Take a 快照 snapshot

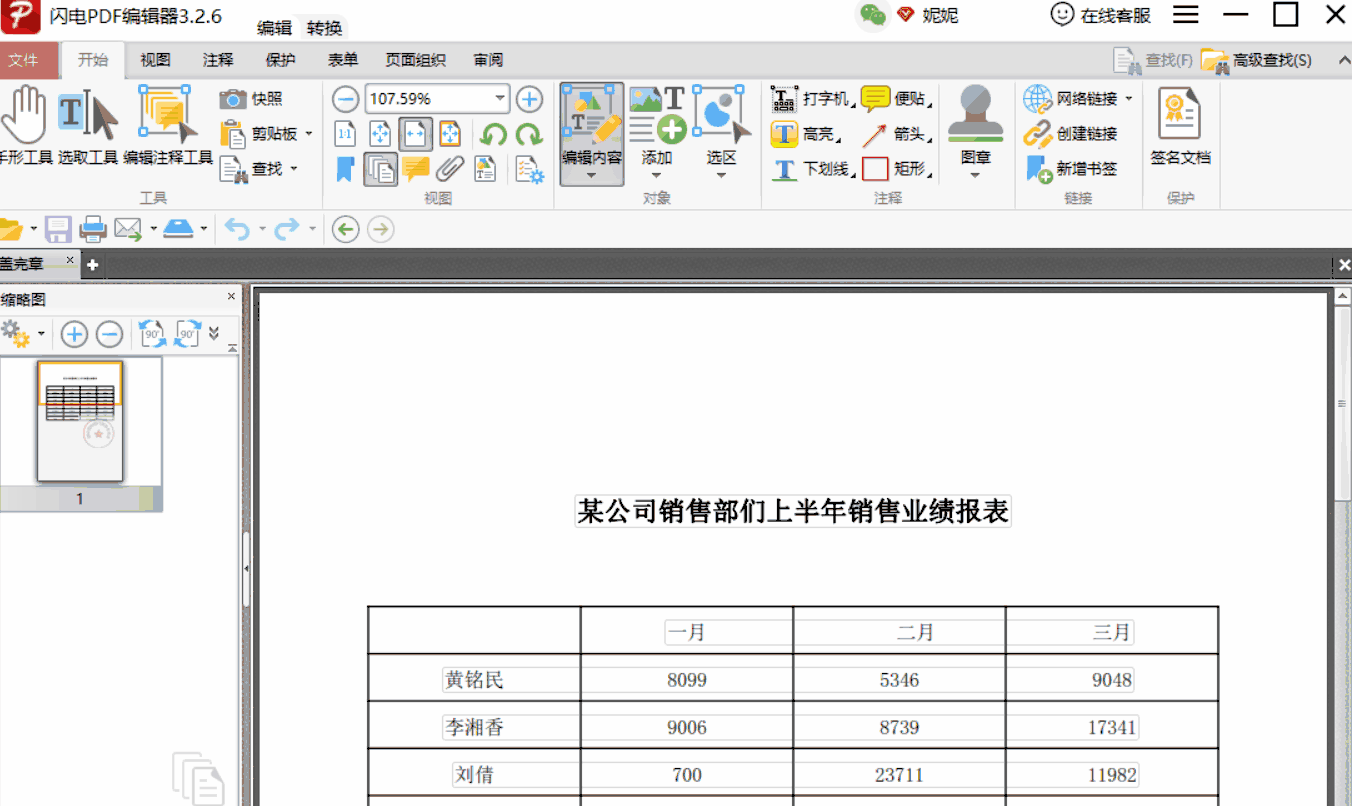pyautogui.click(x=251, y=99)
